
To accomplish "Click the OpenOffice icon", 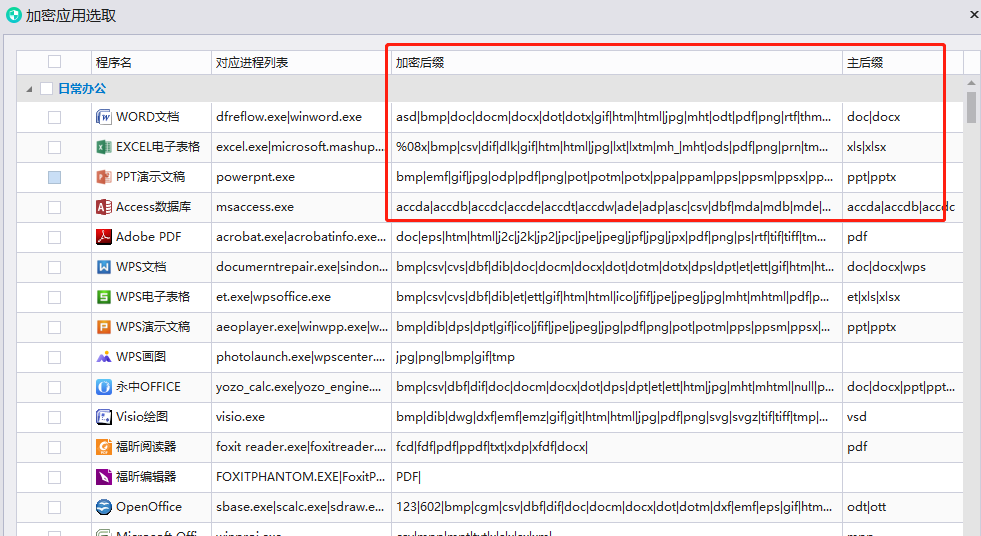I will 104,507.
